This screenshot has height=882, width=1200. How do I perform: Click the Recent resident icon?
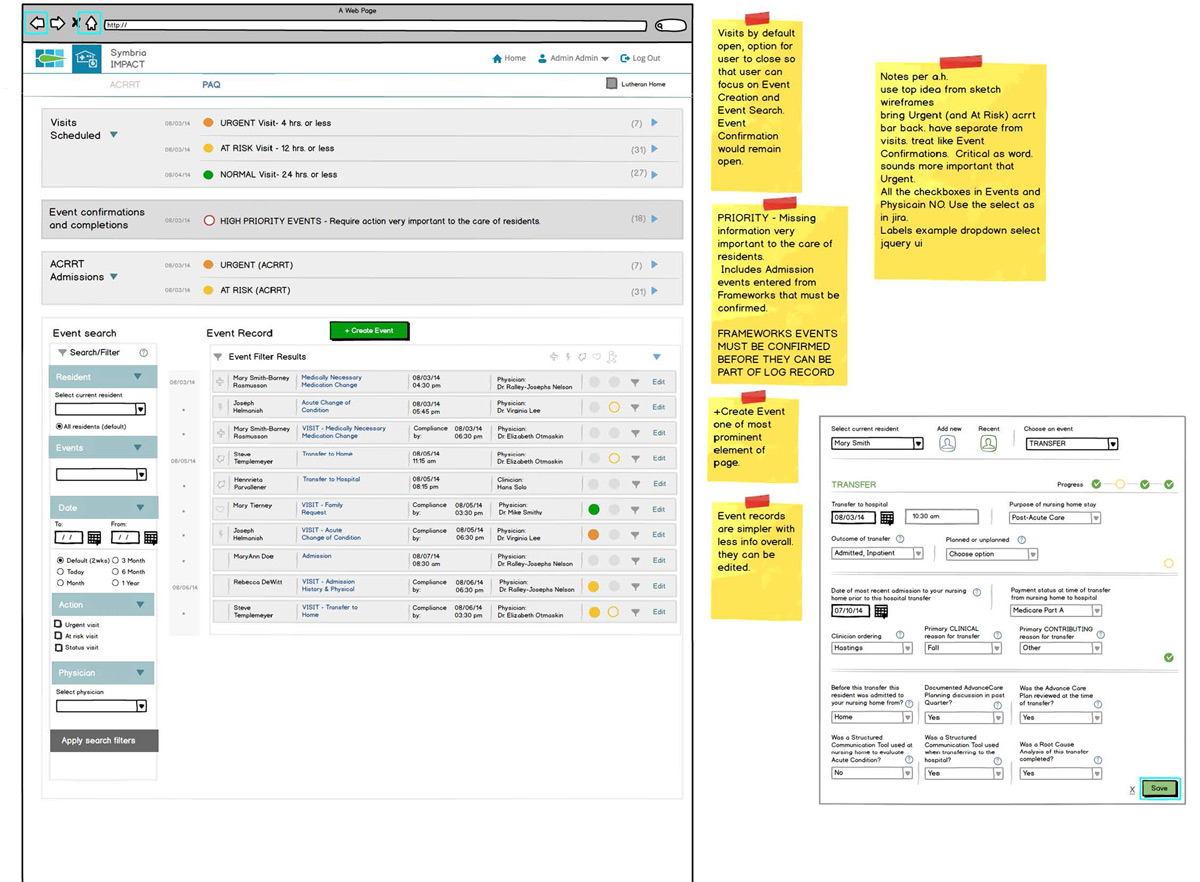[988, 444]
